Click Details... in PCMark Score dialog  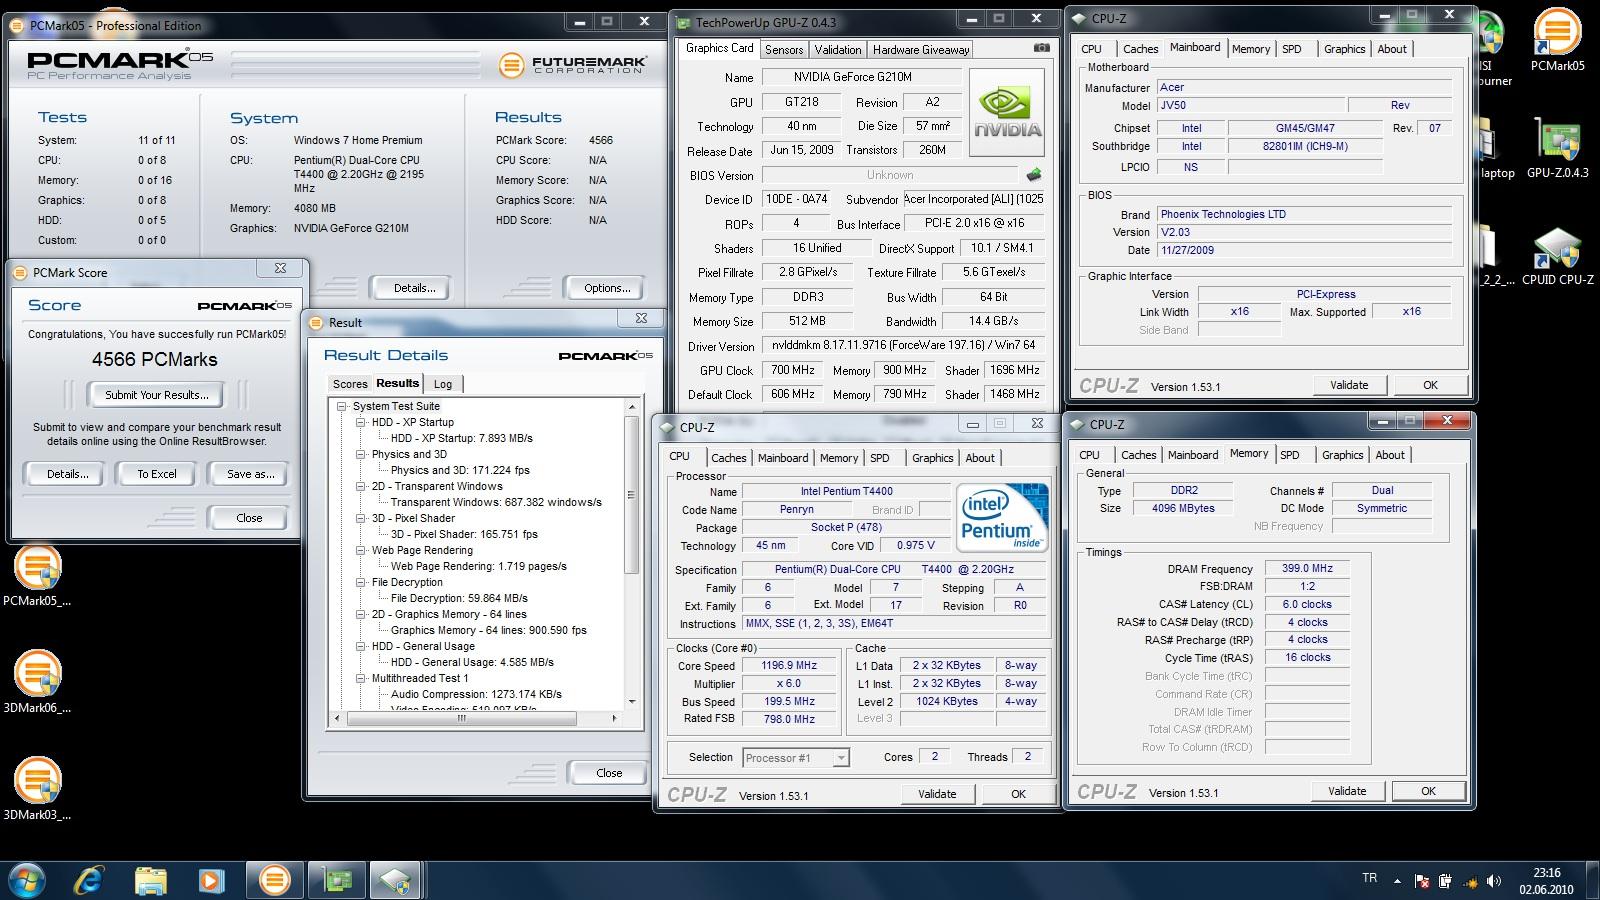tap(67, 474)
